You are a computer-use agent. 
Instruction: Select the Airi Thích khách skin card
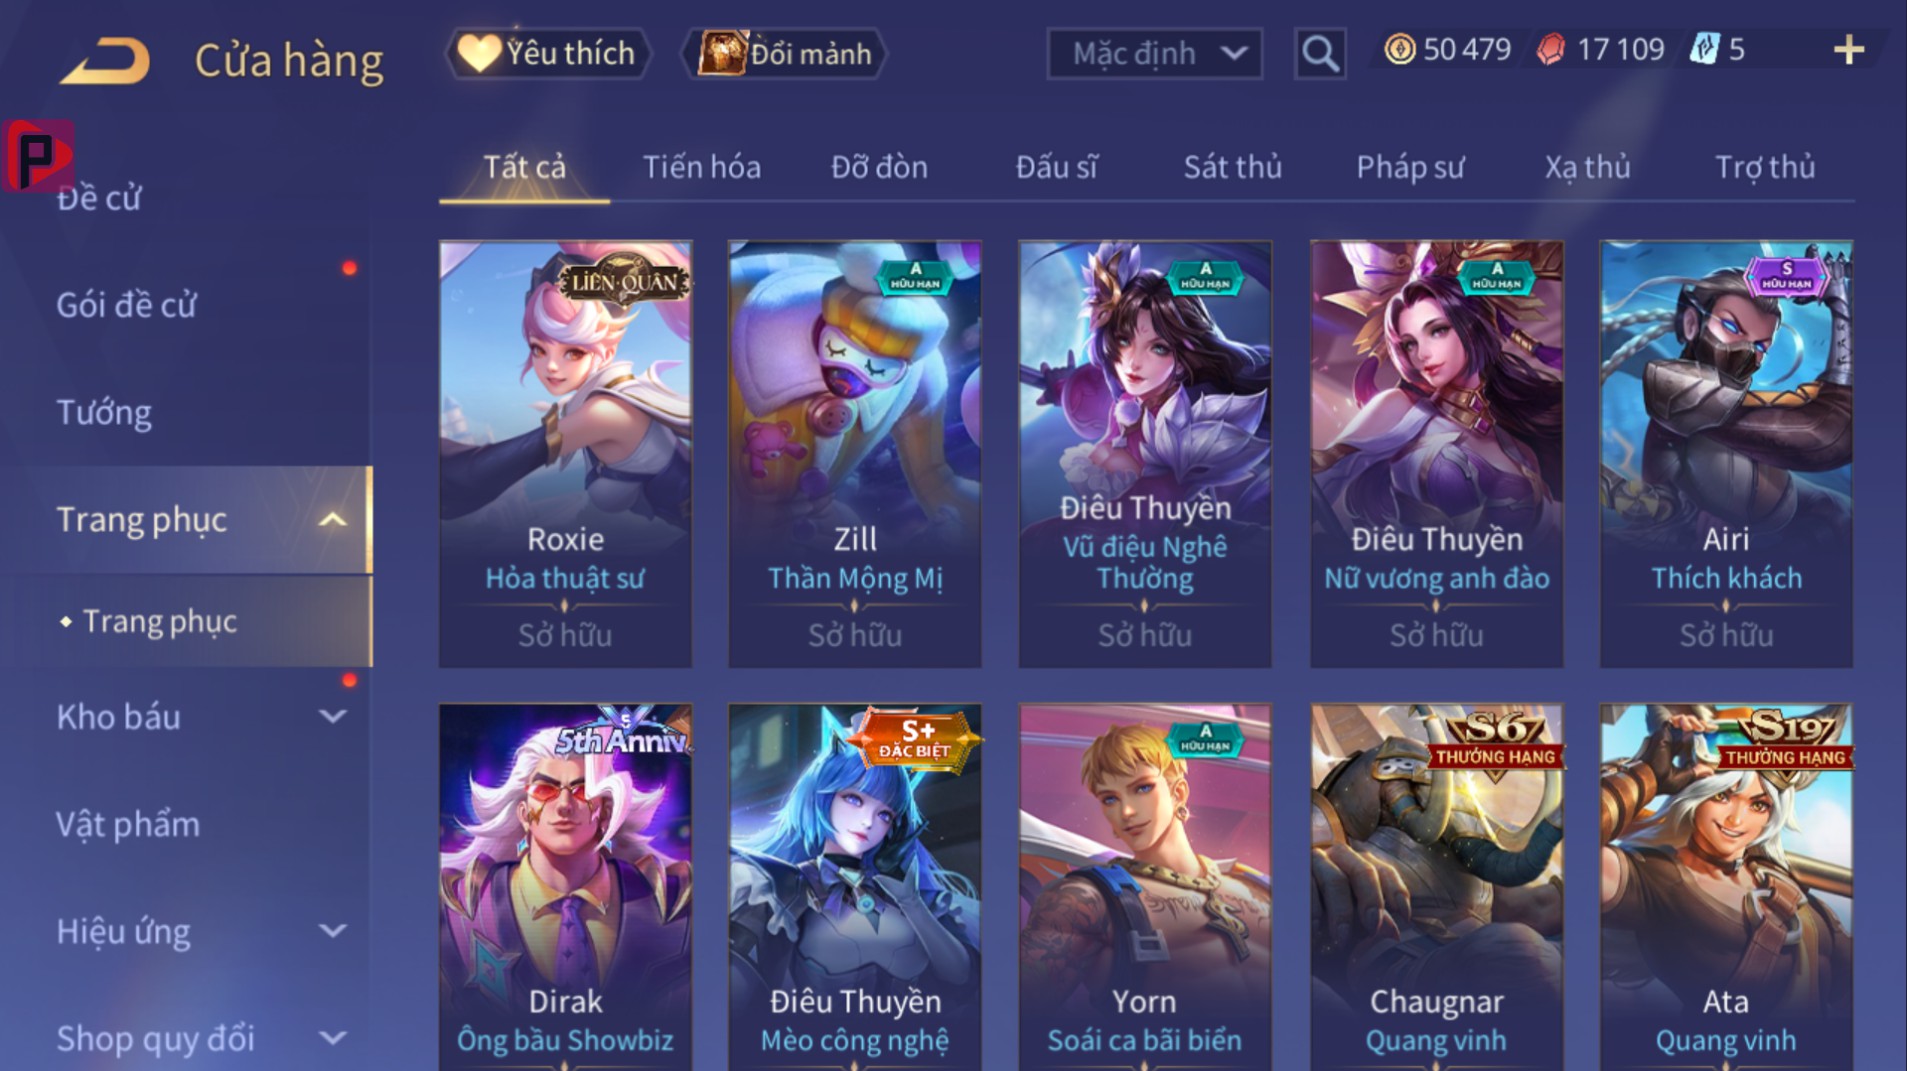1726,453
